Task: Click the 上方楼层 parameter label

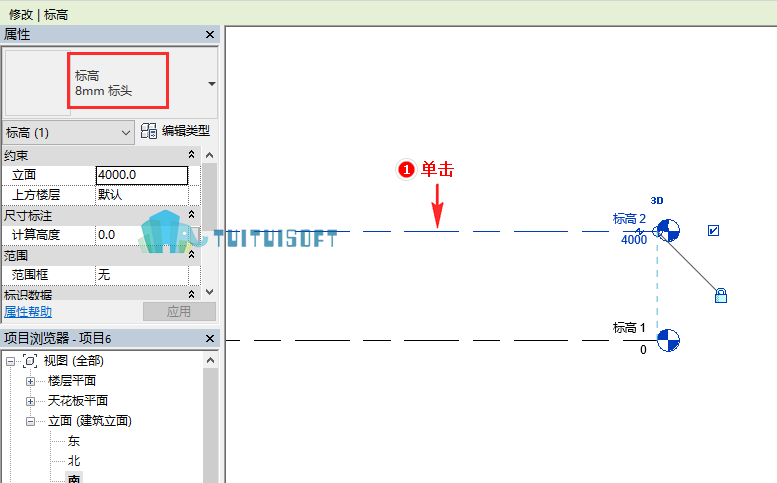Action: point(36,195)
